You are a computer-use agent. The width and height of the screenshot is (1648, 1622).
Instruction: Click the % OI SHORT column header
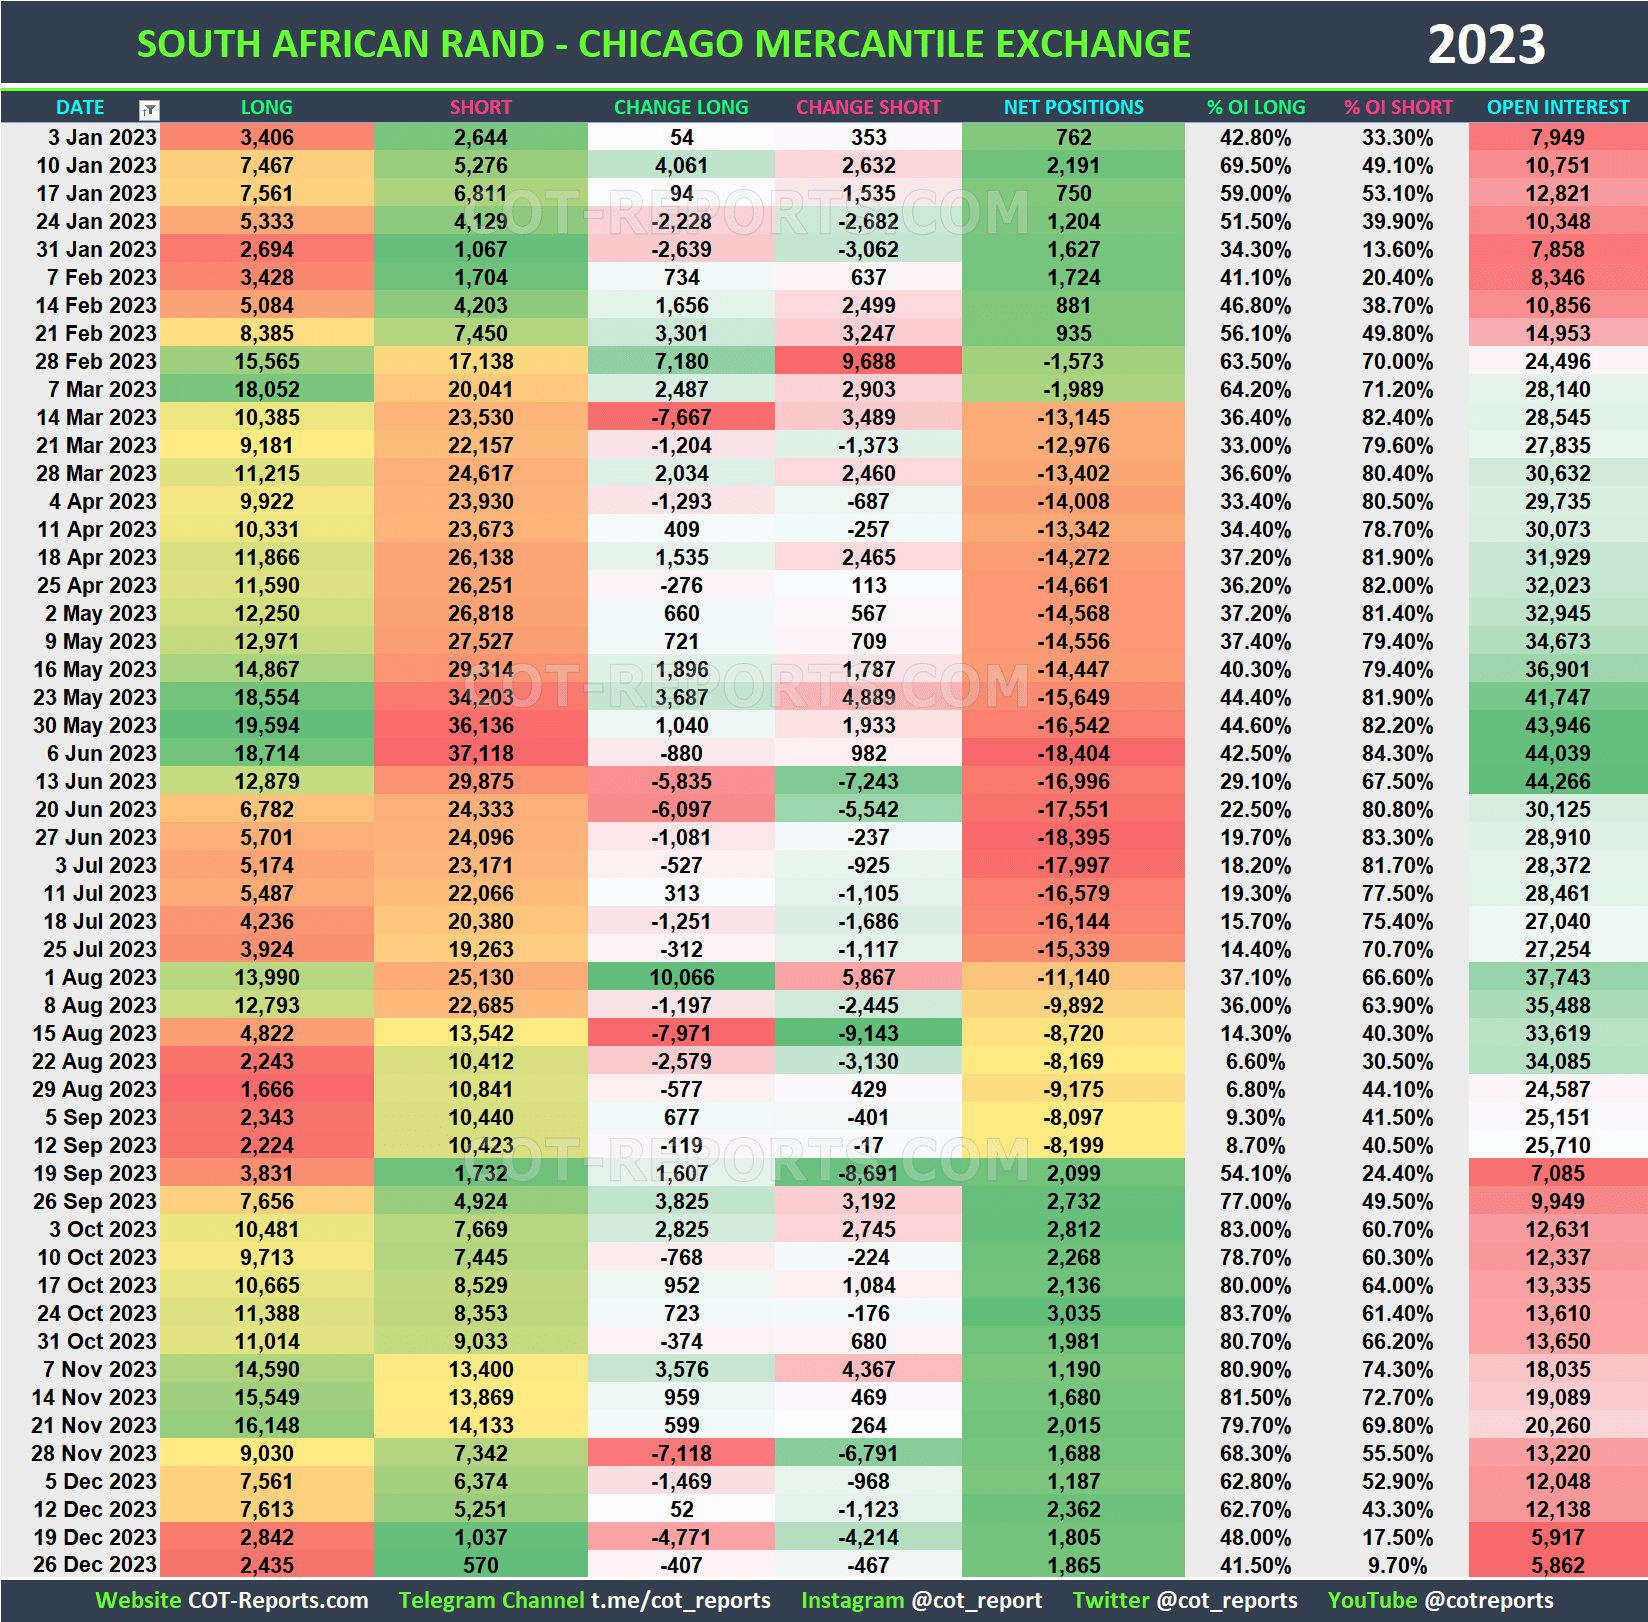point(1399,107)
